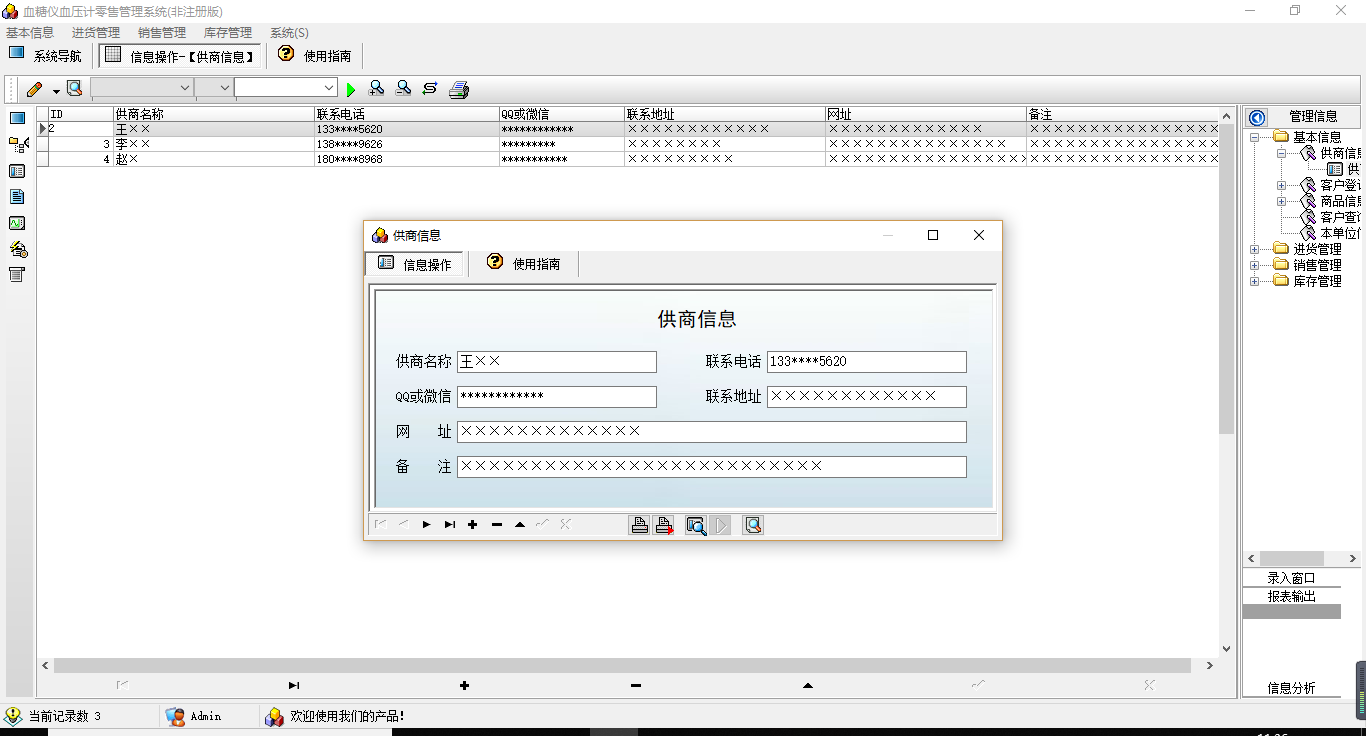Image resolution: width=1366 pixels, height=736 pixels.
Task: Open the 基本信息 menu
Action: coord(30,33)
